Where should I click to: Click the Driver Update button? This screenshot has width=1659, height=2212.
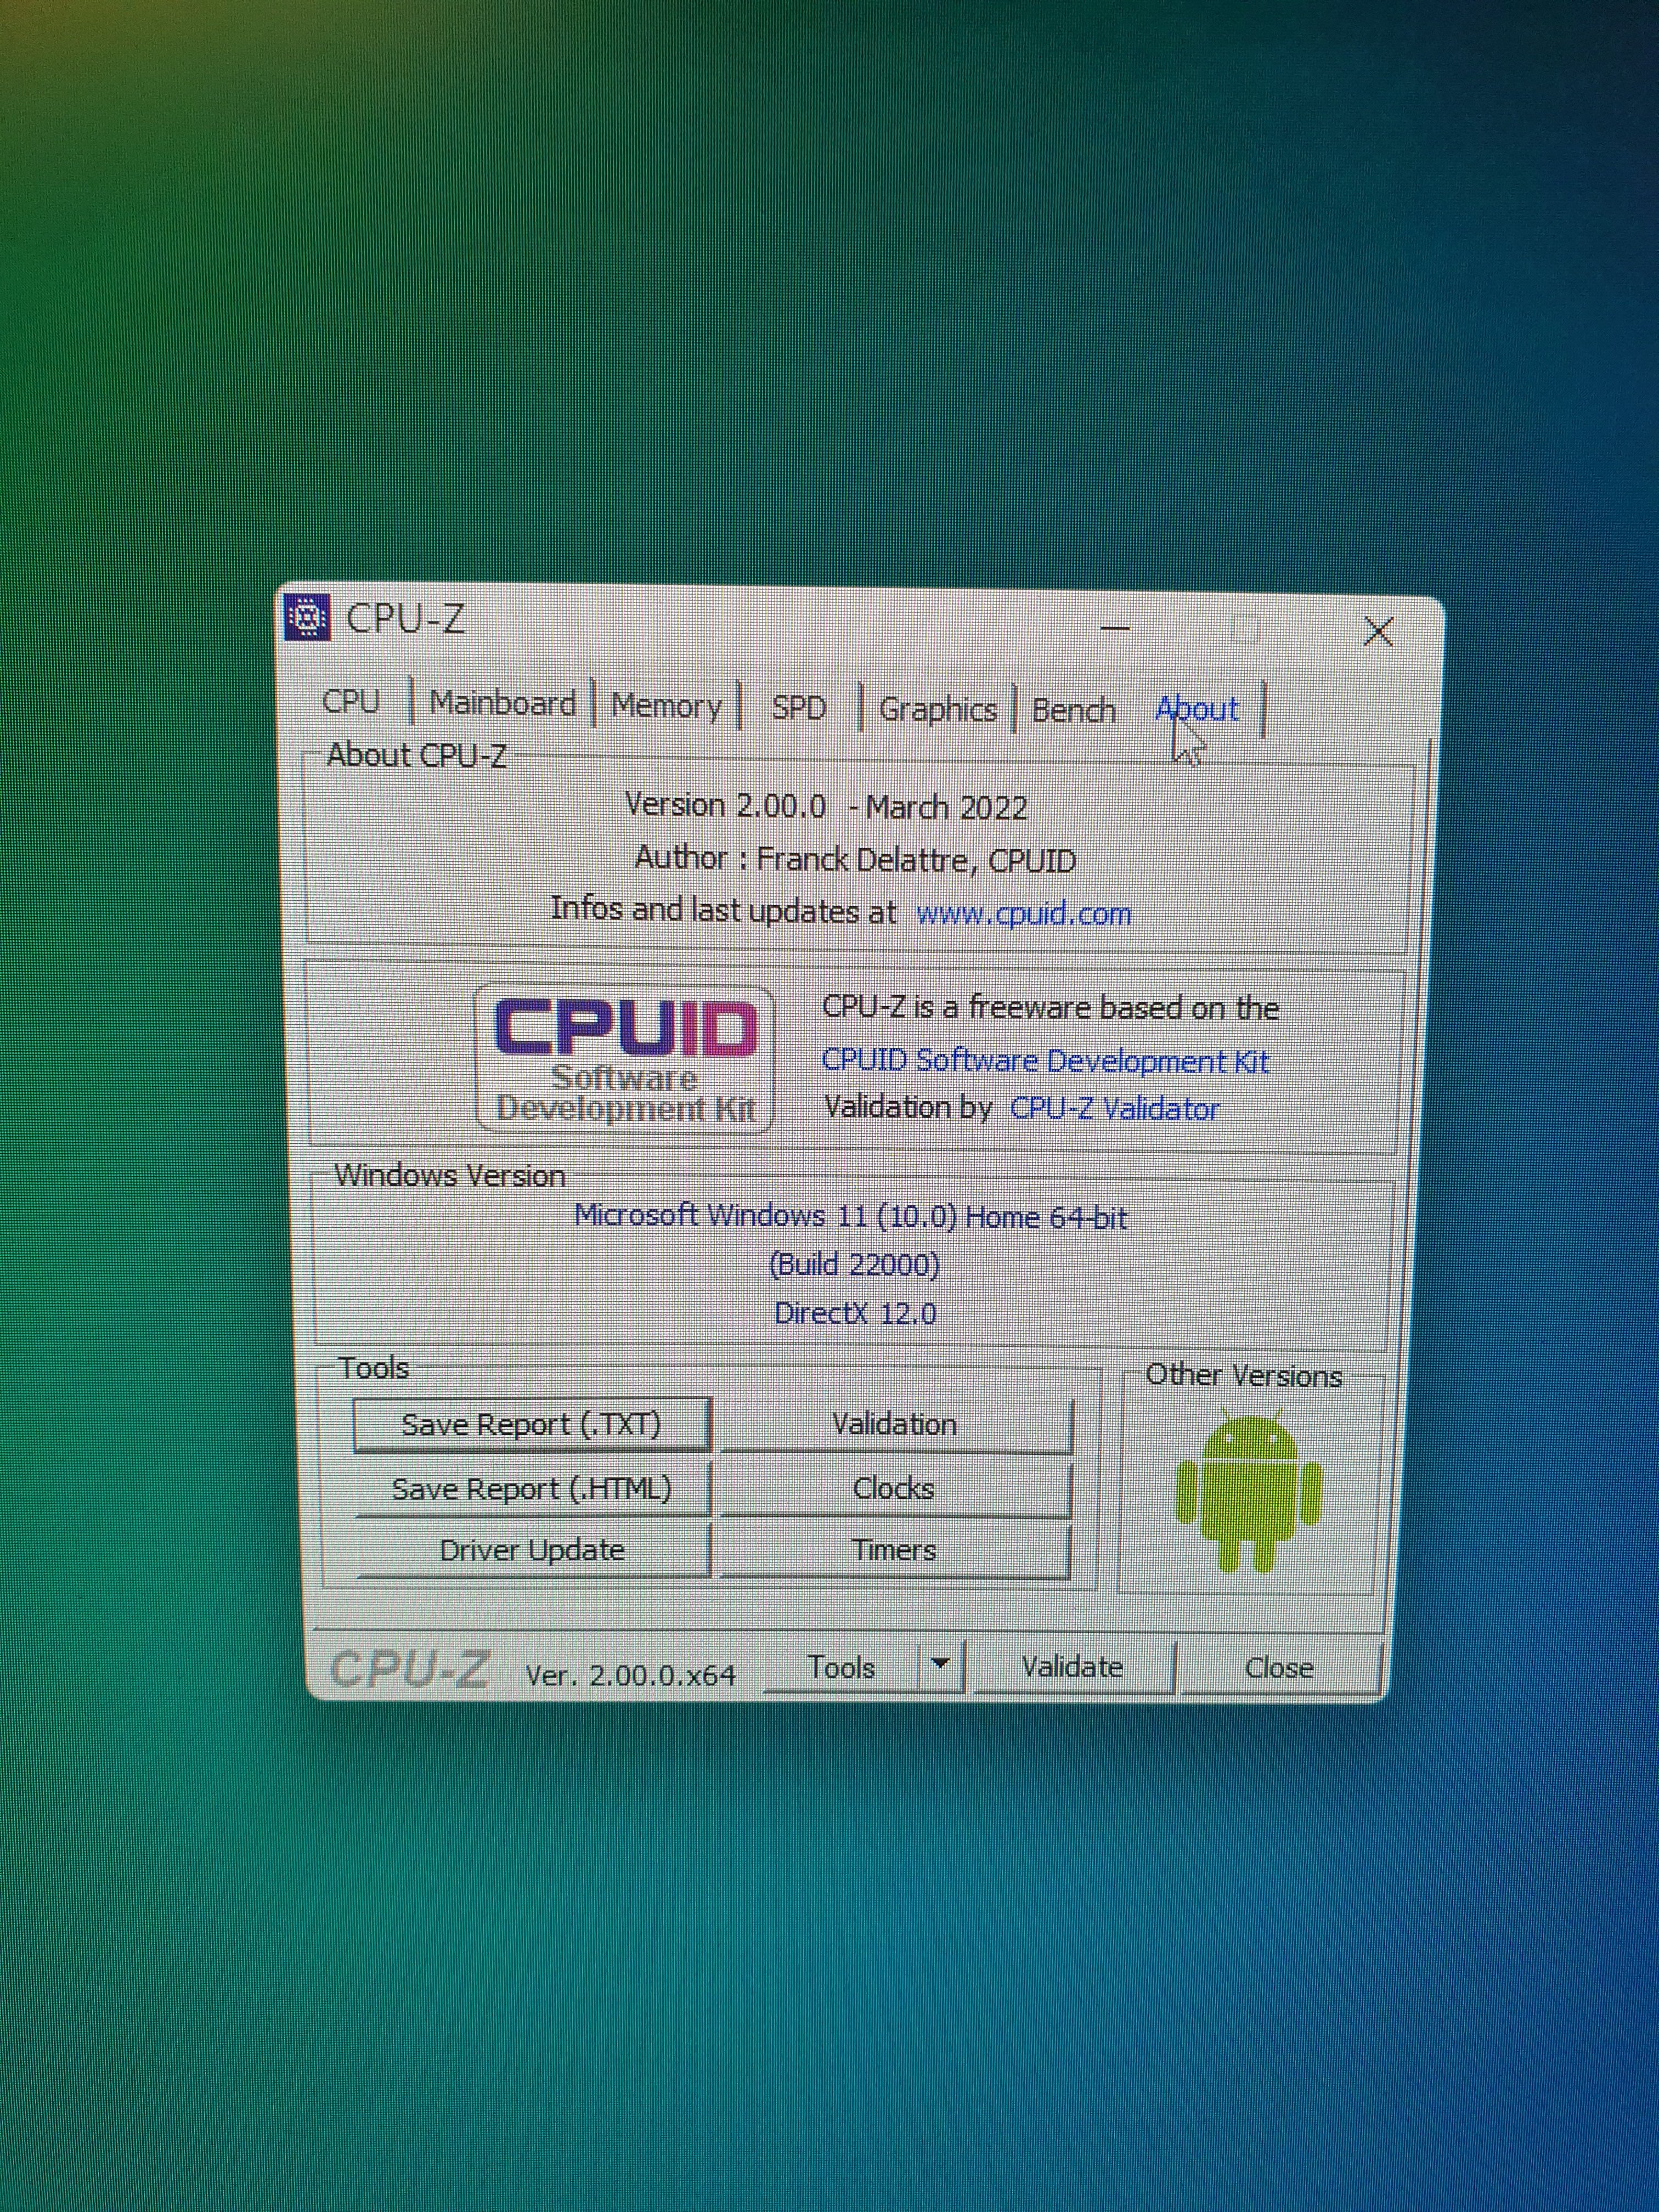tap(532, 1550)
